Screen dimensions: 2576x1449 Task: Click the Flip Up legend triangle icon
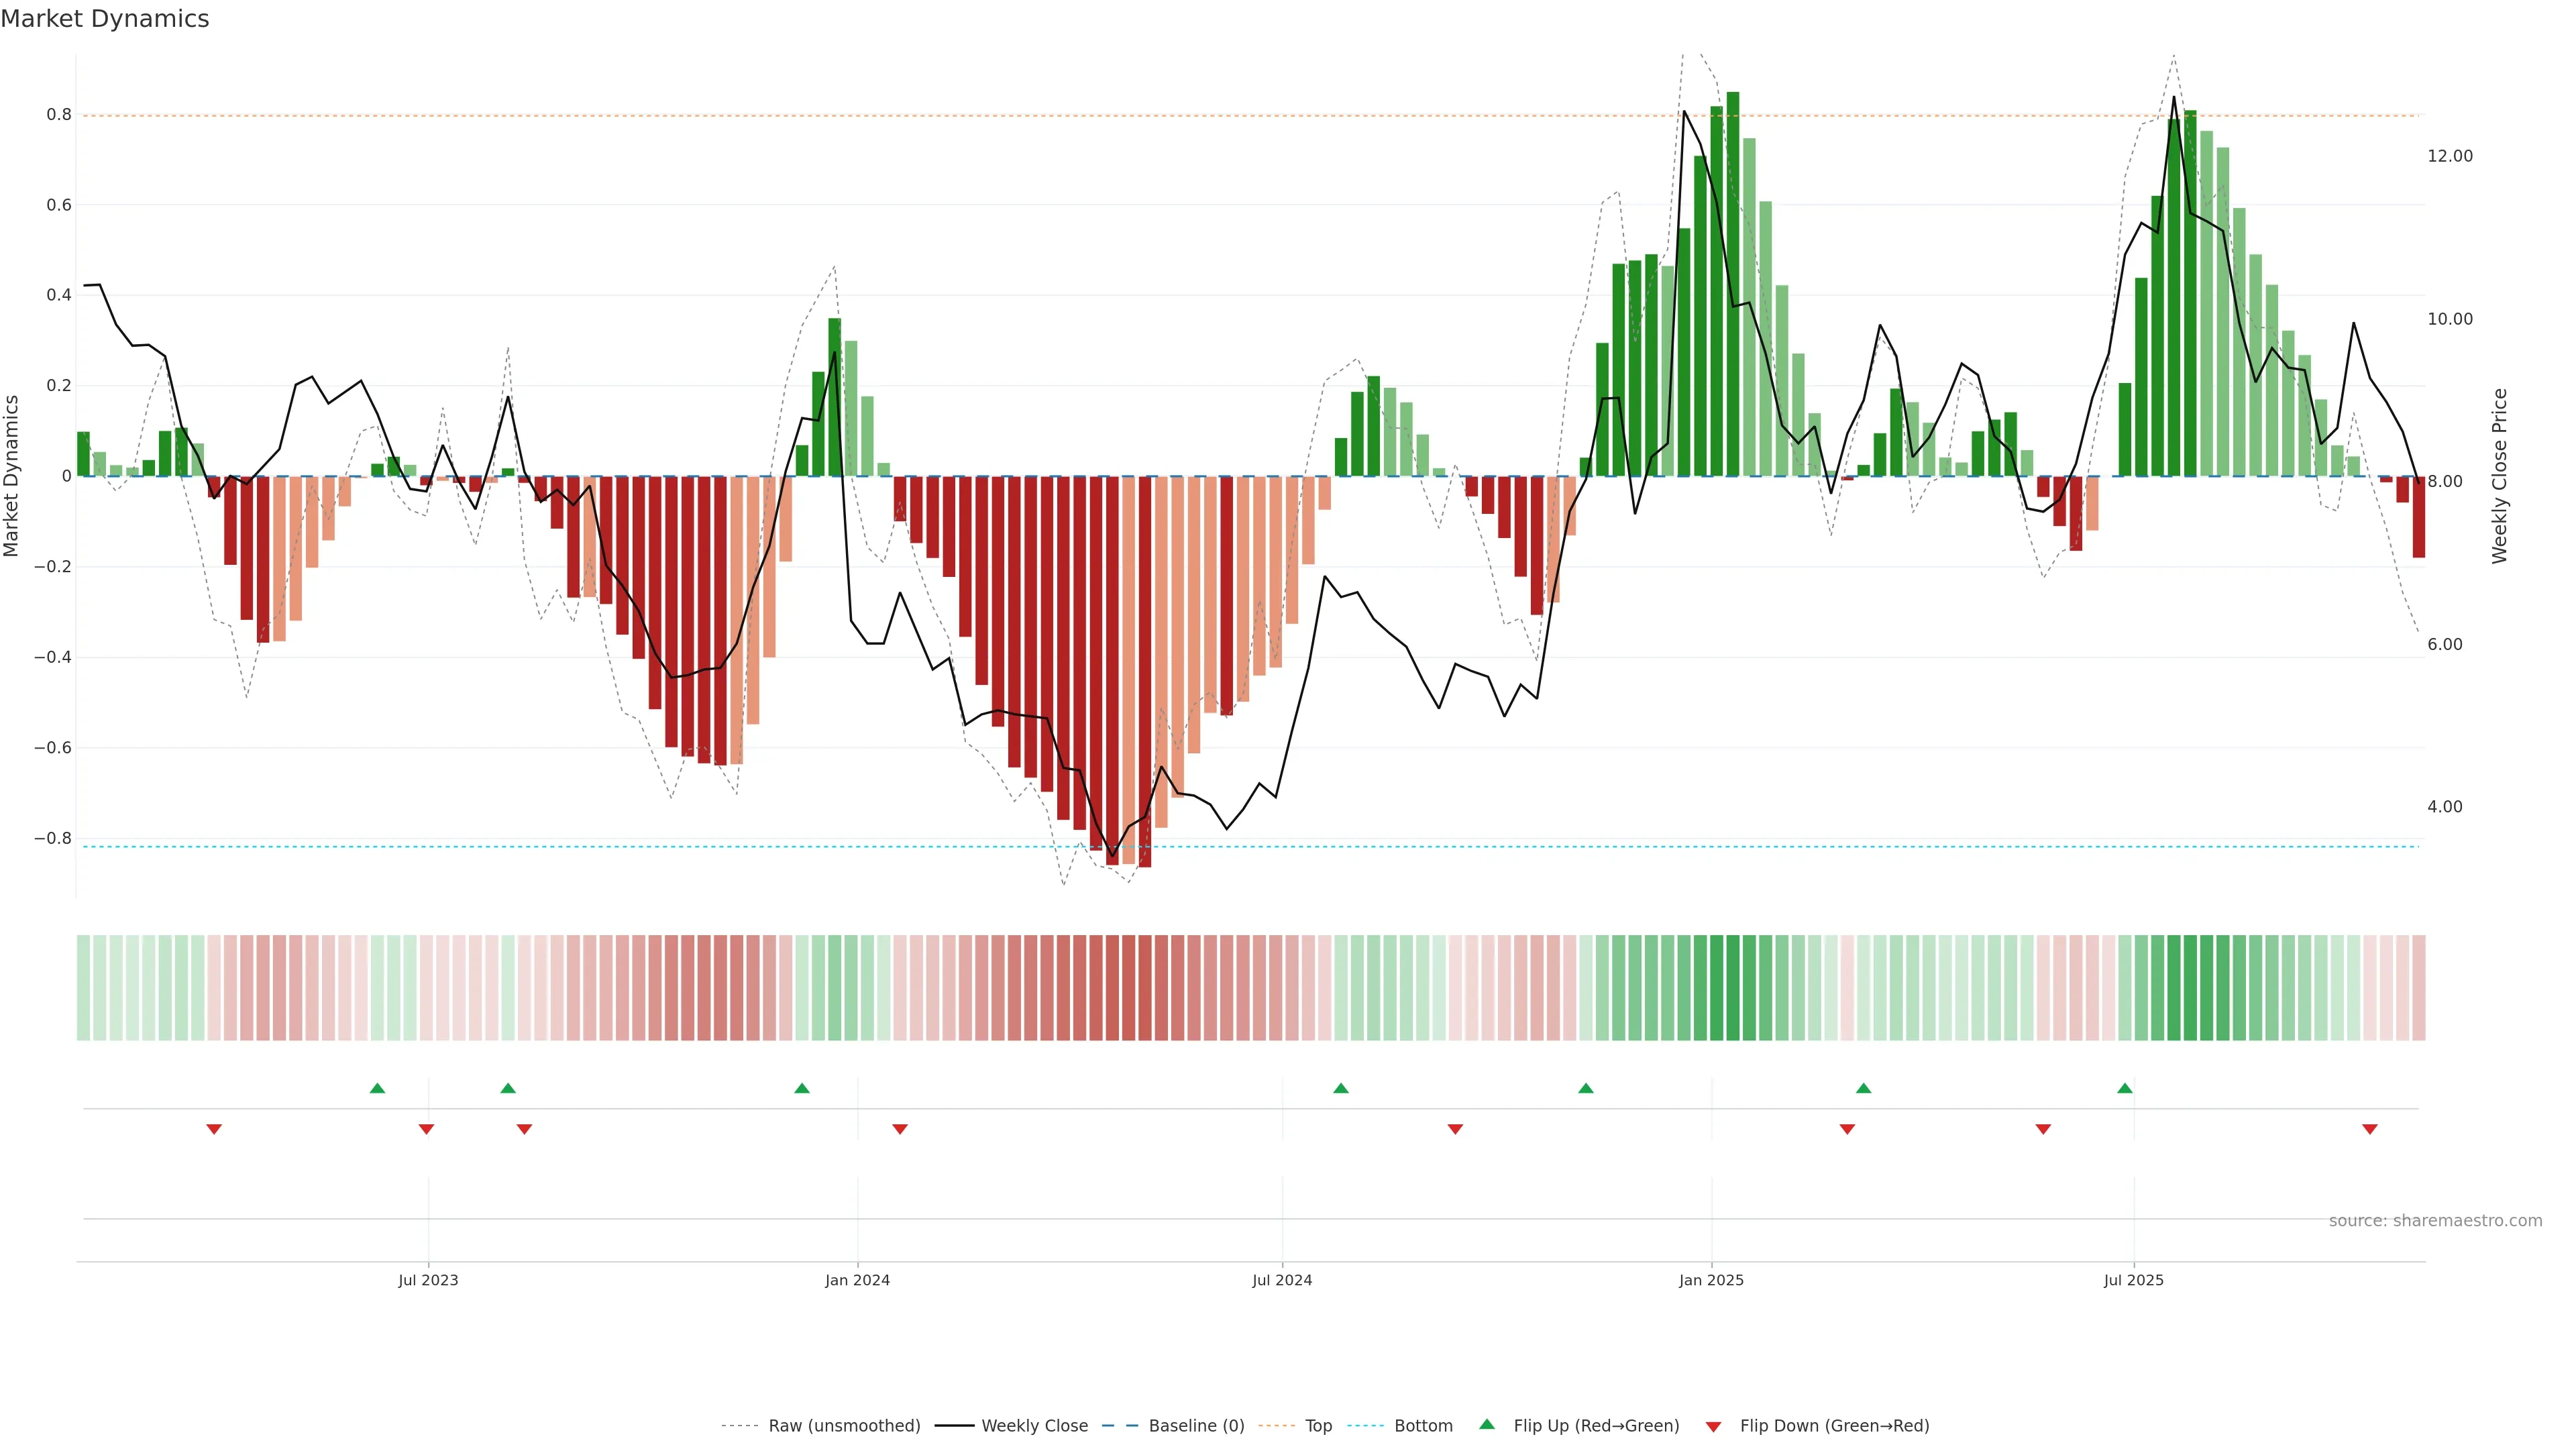tap(1487, 1424)
